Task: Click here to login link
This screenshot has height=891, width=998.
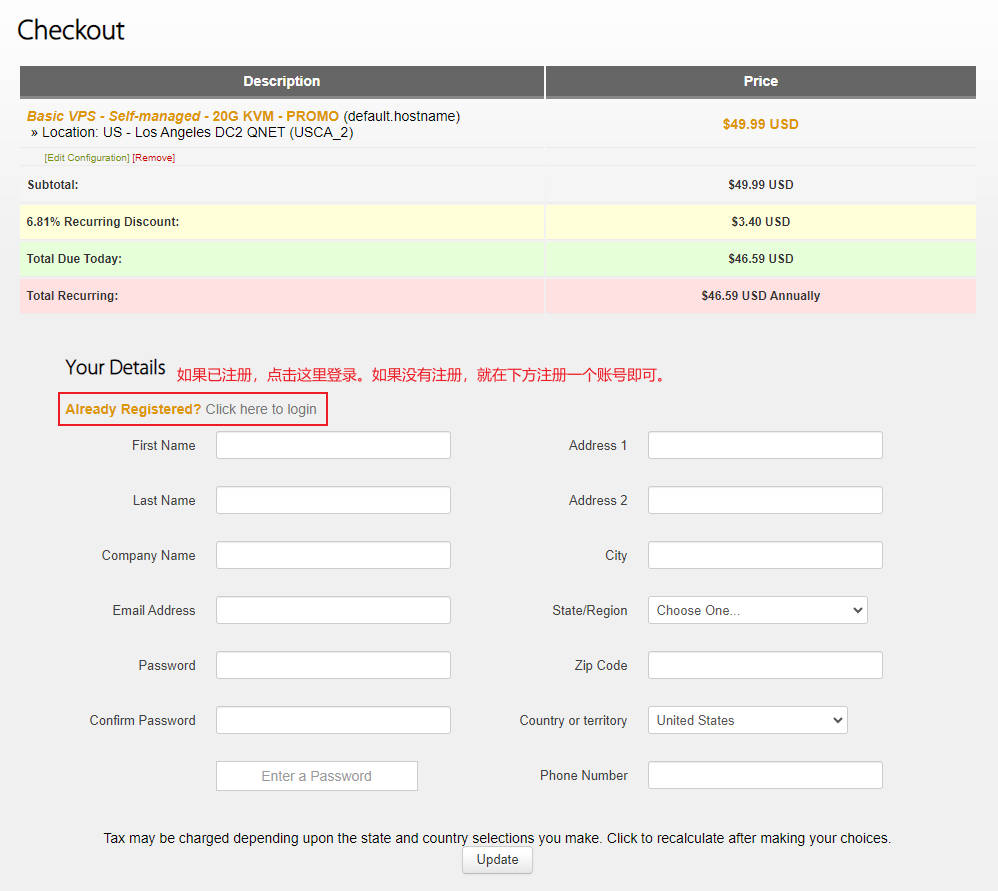Action: [x=260, y=409]
